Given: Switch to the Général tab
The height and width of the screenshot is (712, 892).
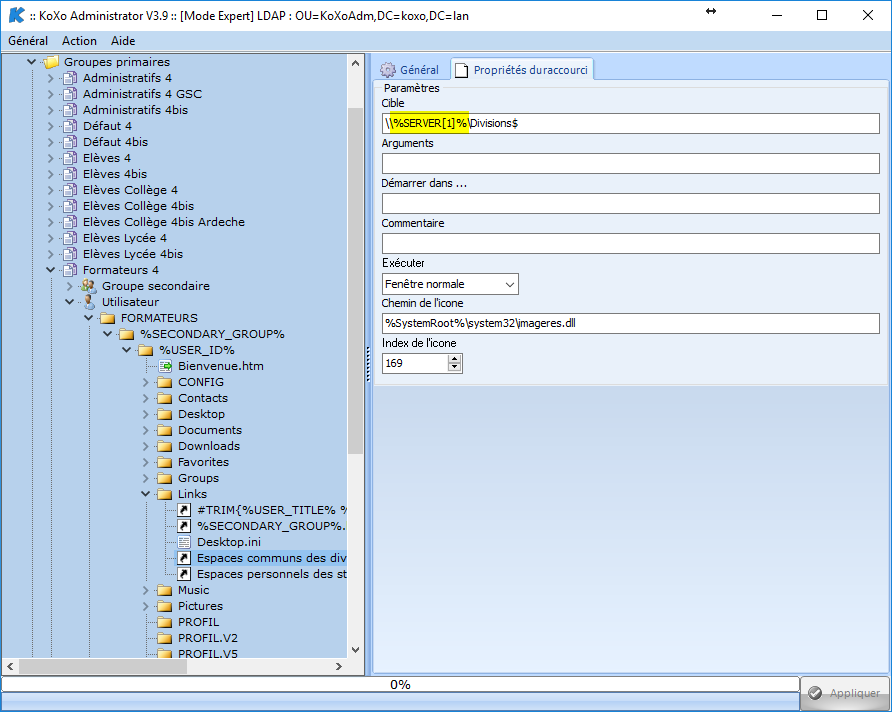Looking at the screenshot, I should pyautogui.click(x=410, y=70).
